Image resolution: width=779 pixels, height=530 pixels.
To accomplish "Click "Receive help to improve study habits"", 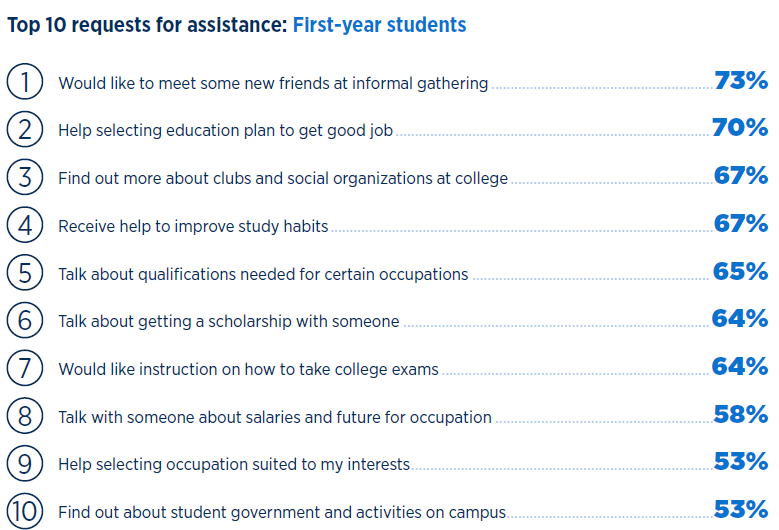I will 193,226.
